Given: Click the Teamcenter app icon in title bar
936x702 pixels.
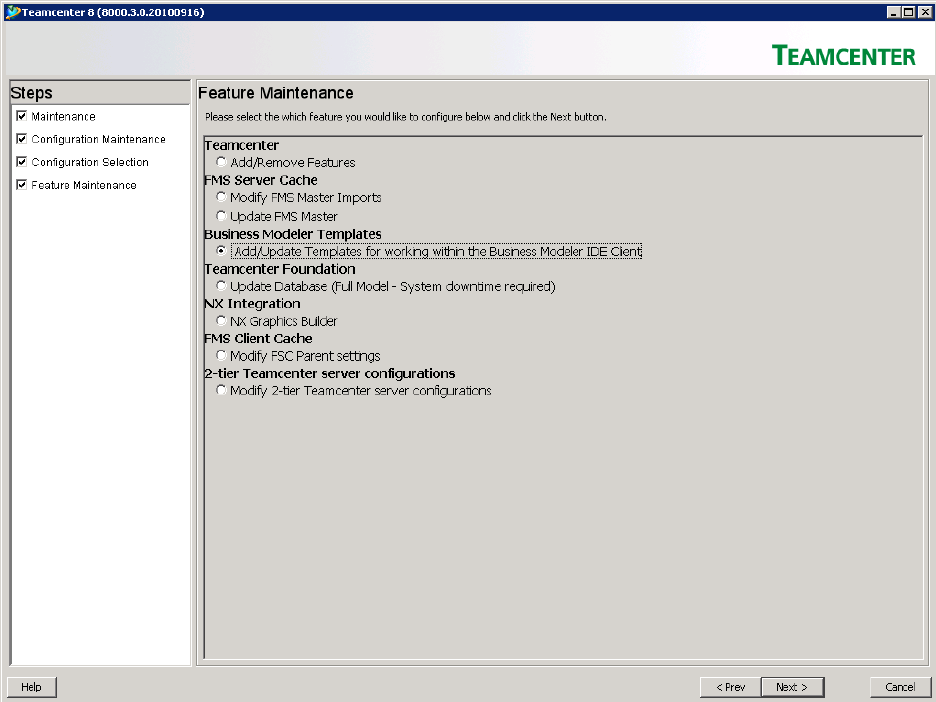Looking at the screenshot, I should click(x=12, y=12).
